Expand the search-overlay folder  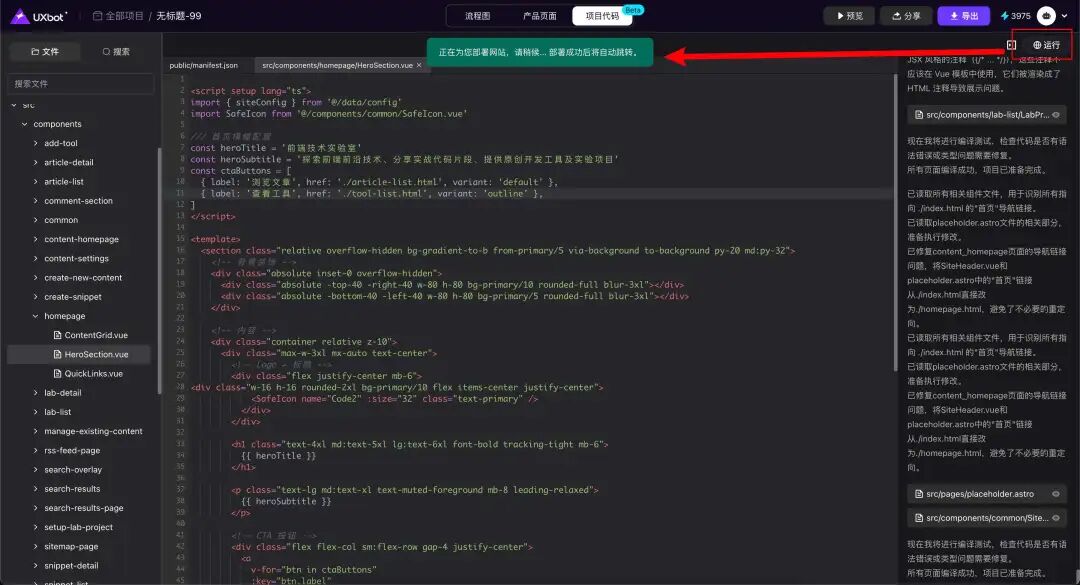pyautogui.click(x=36, y=470)
